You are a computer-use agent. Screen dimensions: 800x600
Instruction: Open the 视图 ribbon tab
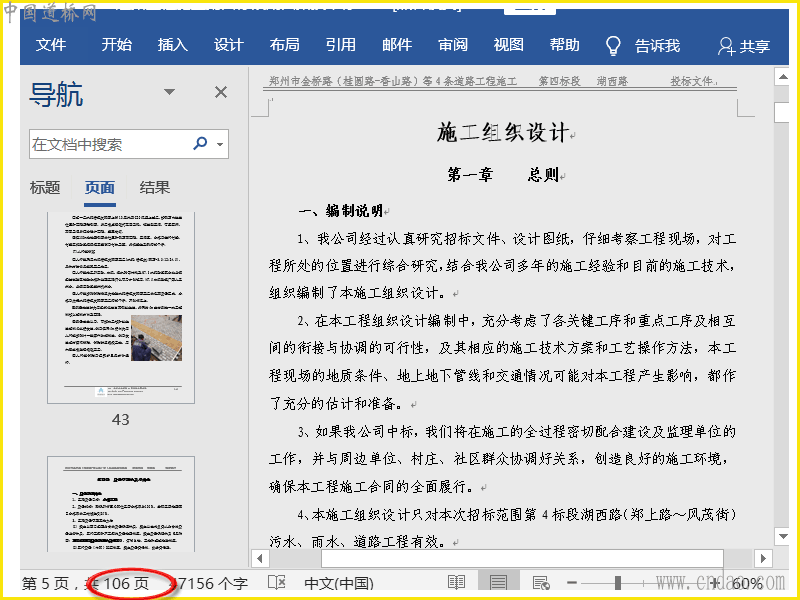pos(509,45)
